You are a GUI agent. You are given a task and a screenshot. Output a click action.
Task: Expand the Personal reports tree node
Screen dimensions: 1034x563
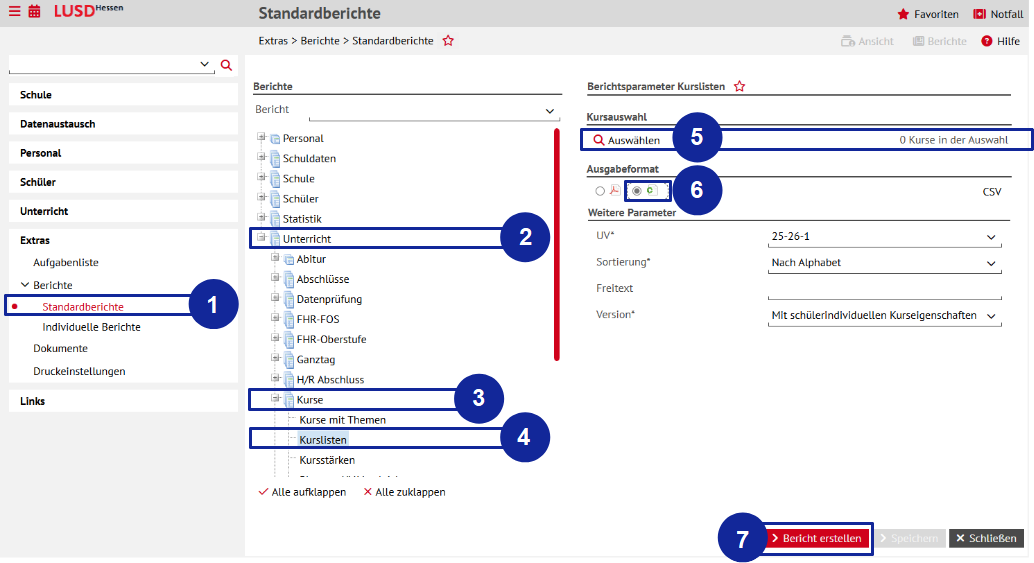point(262,138)
